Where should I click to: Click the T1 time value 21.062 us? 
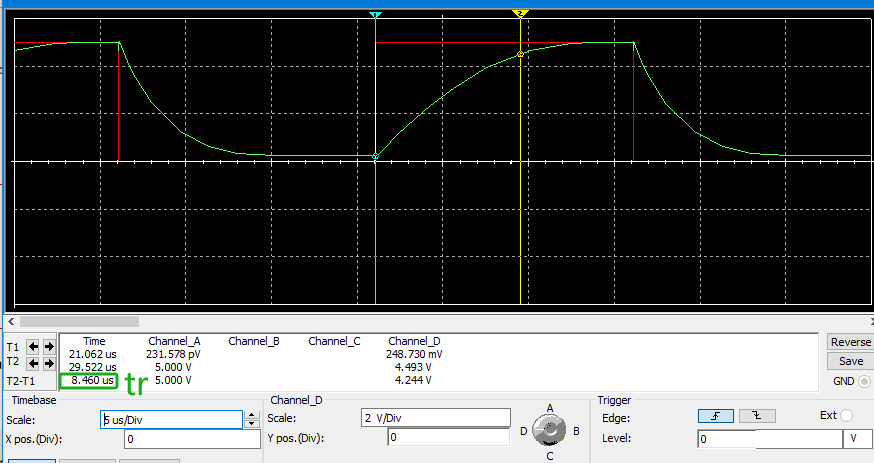[93, 354]
